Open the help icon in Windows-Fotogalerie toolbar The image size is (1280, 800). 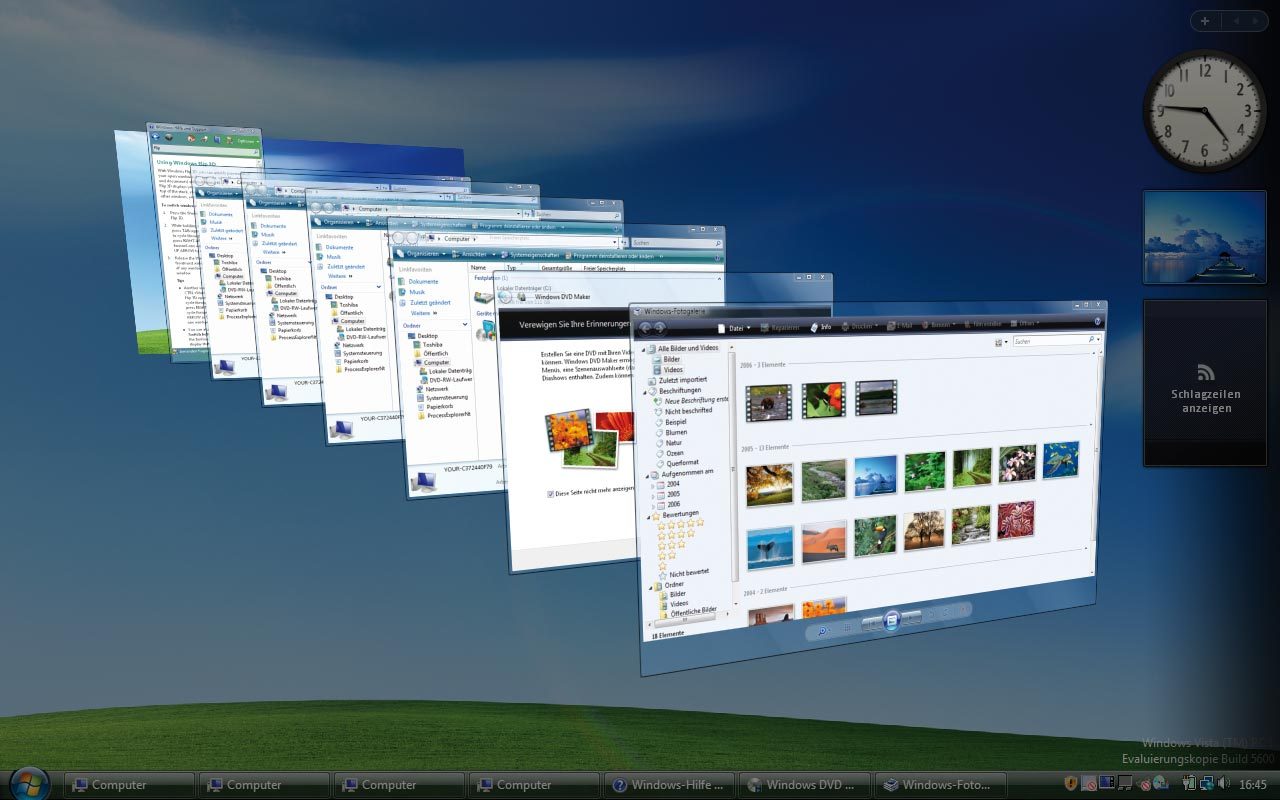tap(1099, 322)
